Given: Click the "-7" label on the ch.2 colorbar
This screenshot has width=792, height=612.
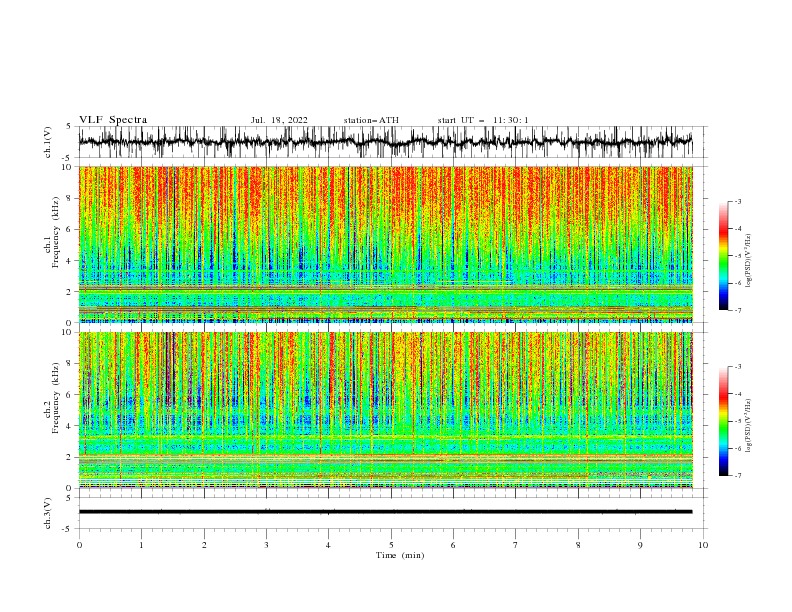Looking at the screenshot, I should tap(738, 476).
